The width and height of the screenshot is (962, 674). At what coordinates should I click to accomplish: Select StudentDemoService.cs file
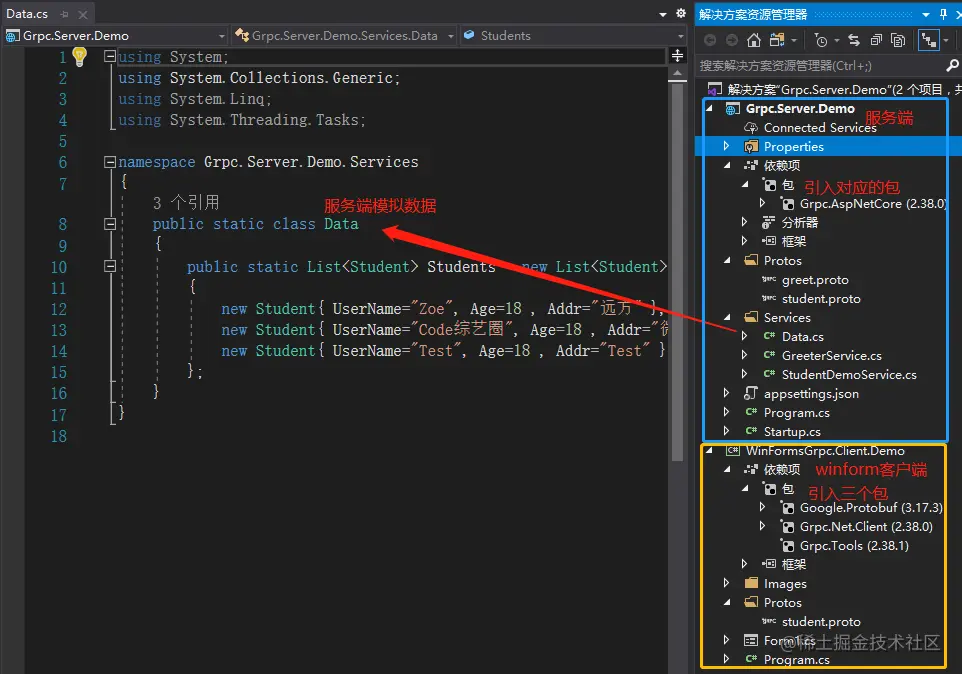click(x=849, y=375)
